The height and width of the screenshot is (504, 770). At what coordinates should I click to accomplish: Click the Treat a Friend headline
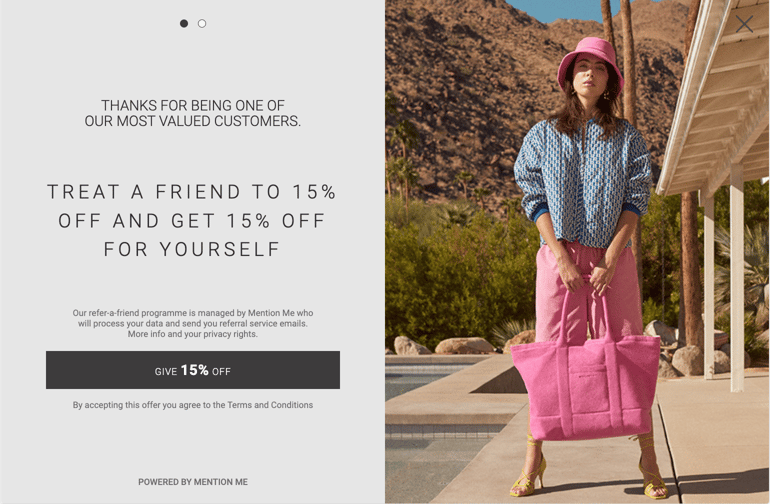[192, 220]
